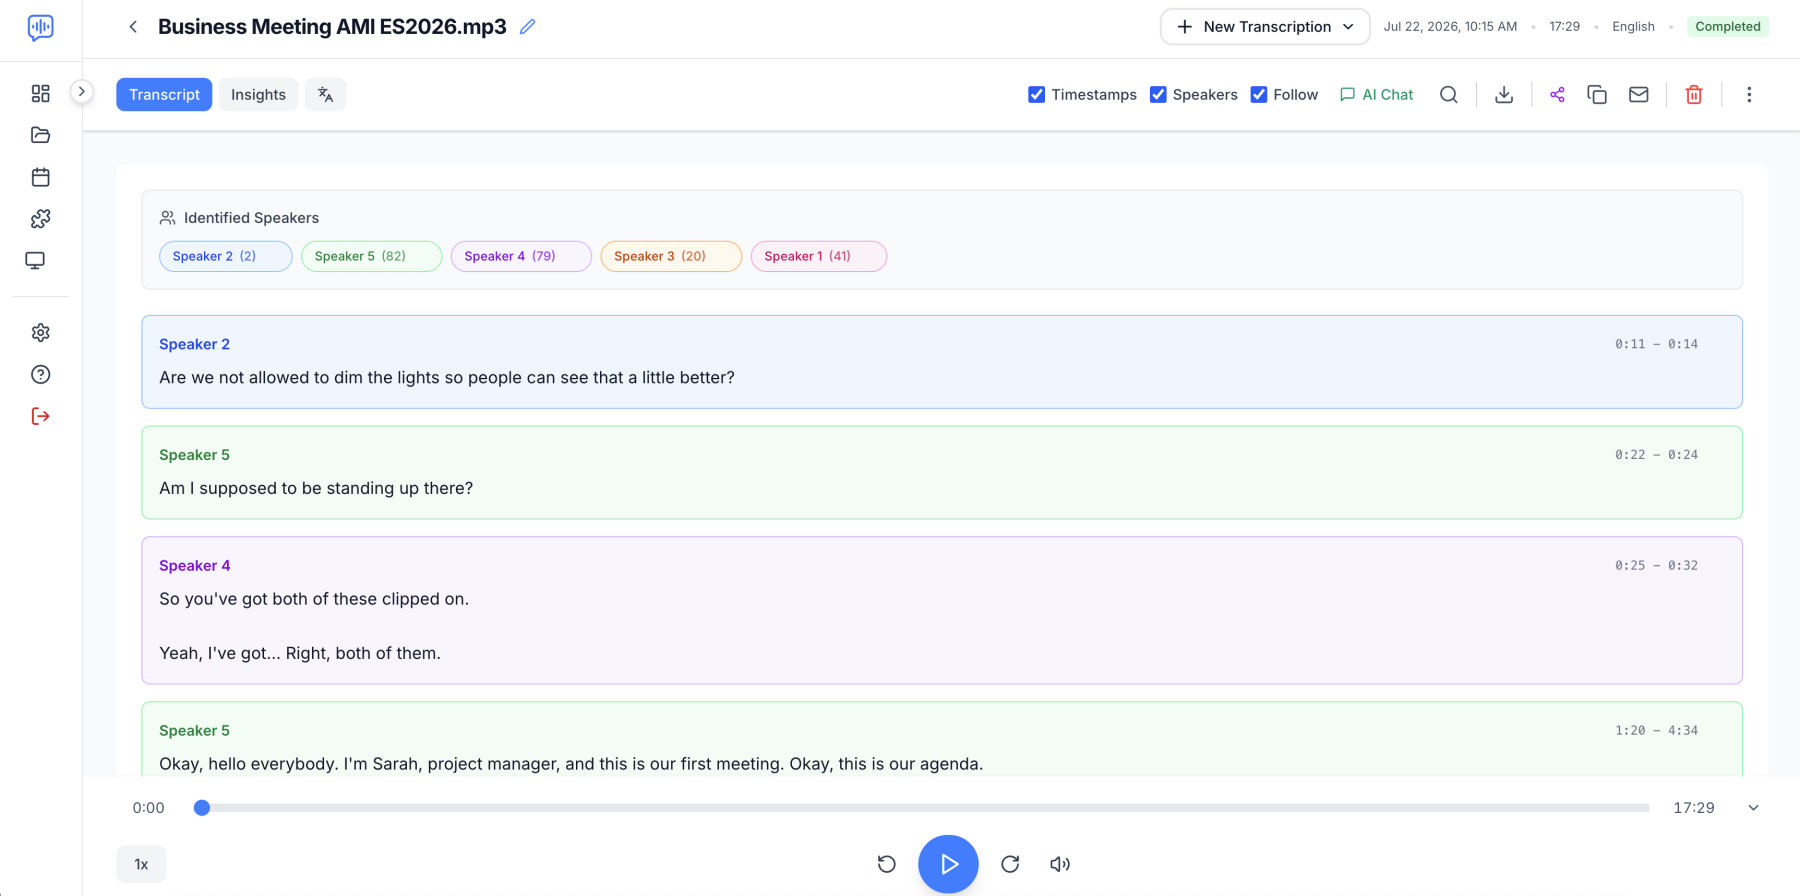Click the red logout icon
The height and width of the screenshot is (896, 1800).
tap(40, 417)
